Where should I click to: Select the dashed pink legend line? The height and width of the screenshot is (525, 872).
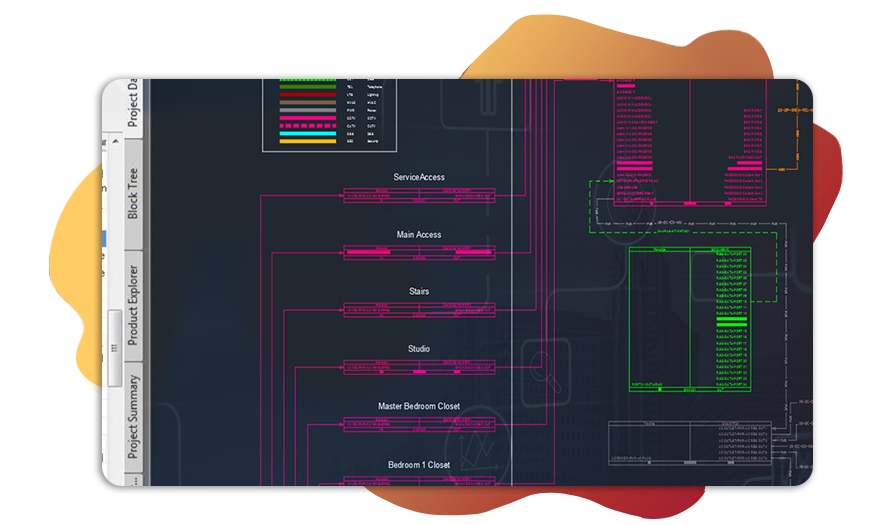[307, 126]
